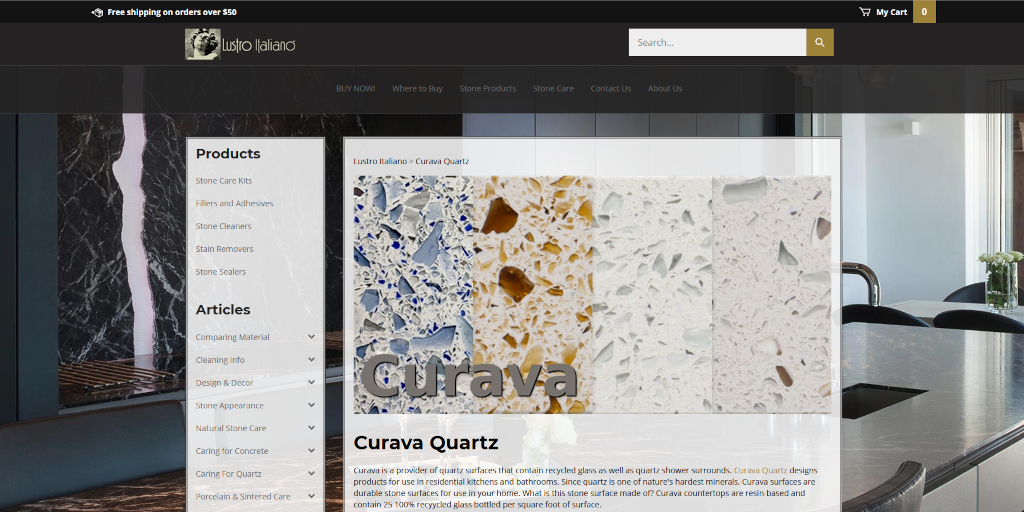This screenshot has height=512, width=1024.
Task: Go to Where to Buy page
Action: click(x=417, y=88)
